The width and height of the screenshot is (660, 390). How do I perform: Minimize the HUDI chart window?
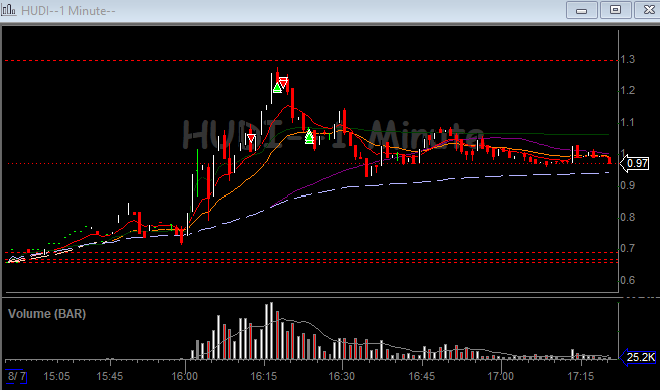[x=582, y=10]
